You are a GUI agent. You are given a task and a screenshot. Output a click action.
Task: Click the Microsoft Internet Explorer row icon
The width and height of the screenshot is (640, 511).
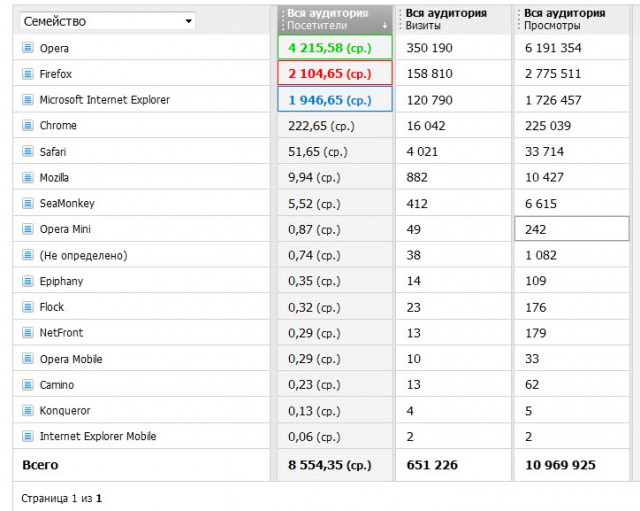pos(27,100)
